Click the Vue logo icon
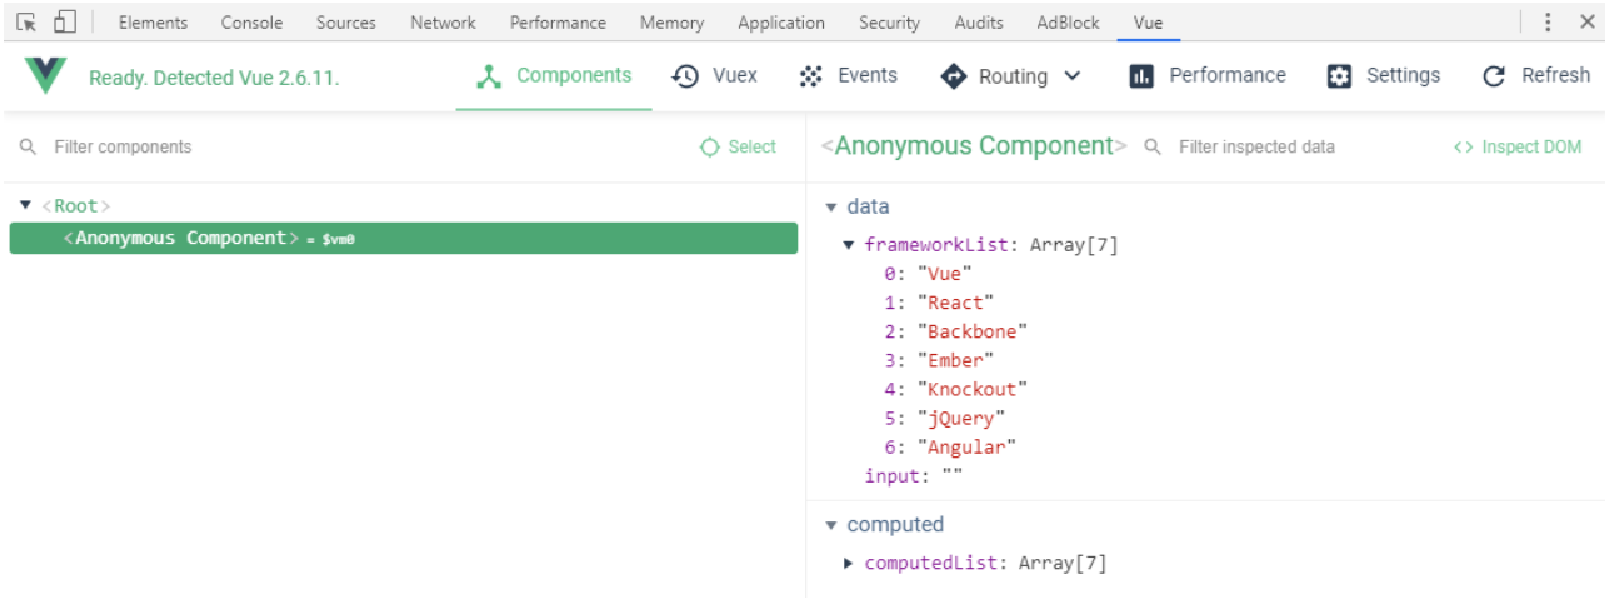This screenshot has height=598, width=1618. tap(45, 76)
